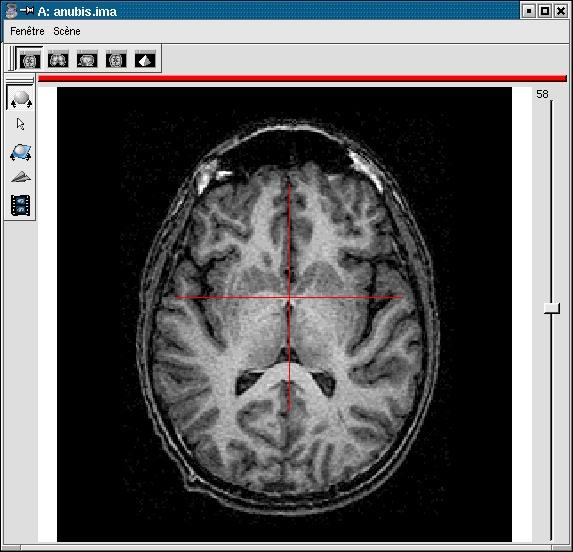Maximize the anubis.ima window
The width and height of the screenshot is (573, 552).
544,11
